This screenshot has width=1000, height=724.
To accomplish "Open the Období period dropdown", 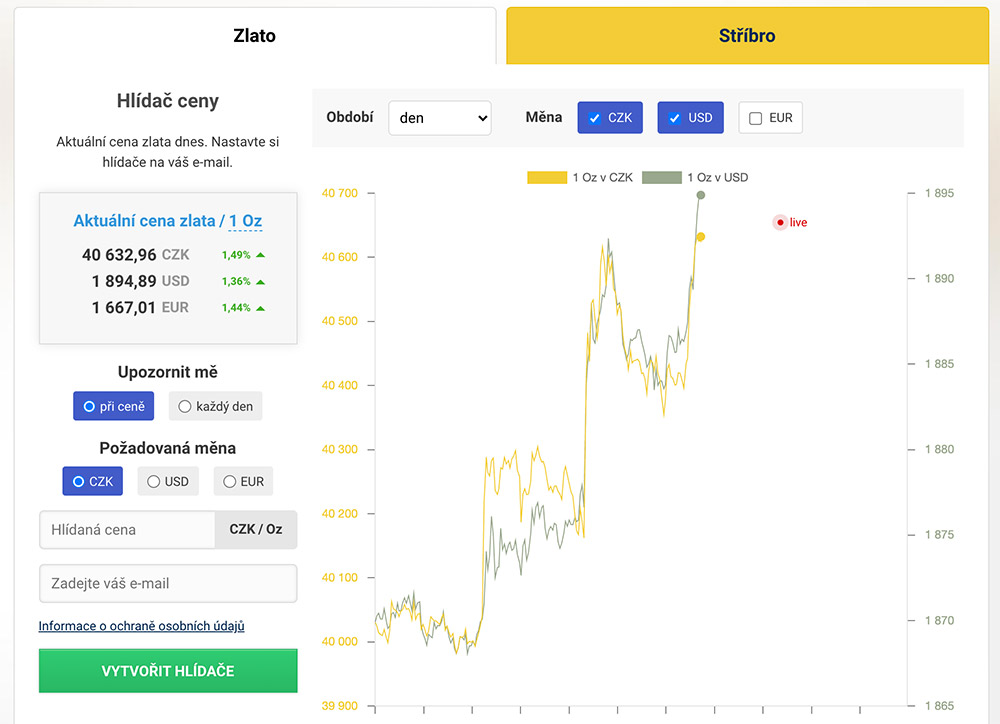I will point(440,118).
